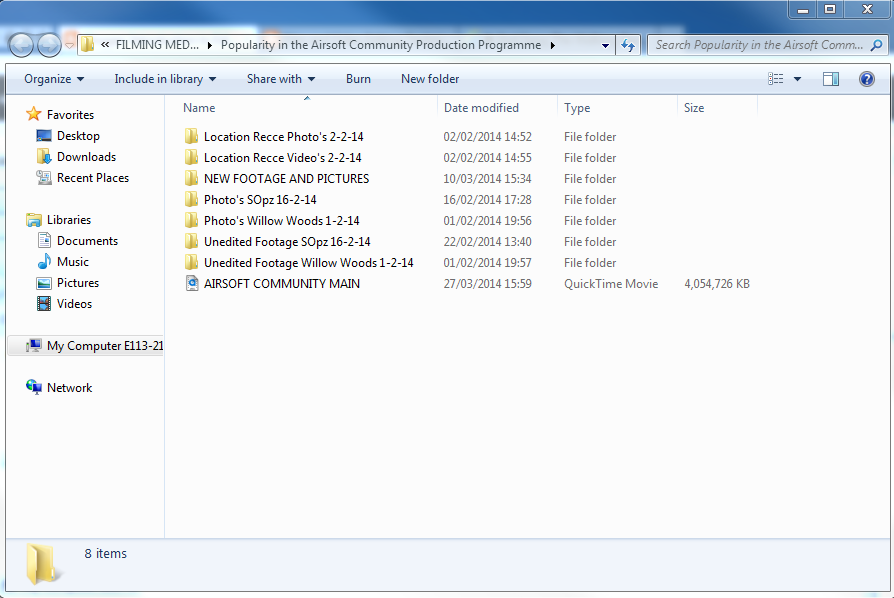Click folder icon of Unedited Footage SOpz 16-2-14

click(192, 242)
